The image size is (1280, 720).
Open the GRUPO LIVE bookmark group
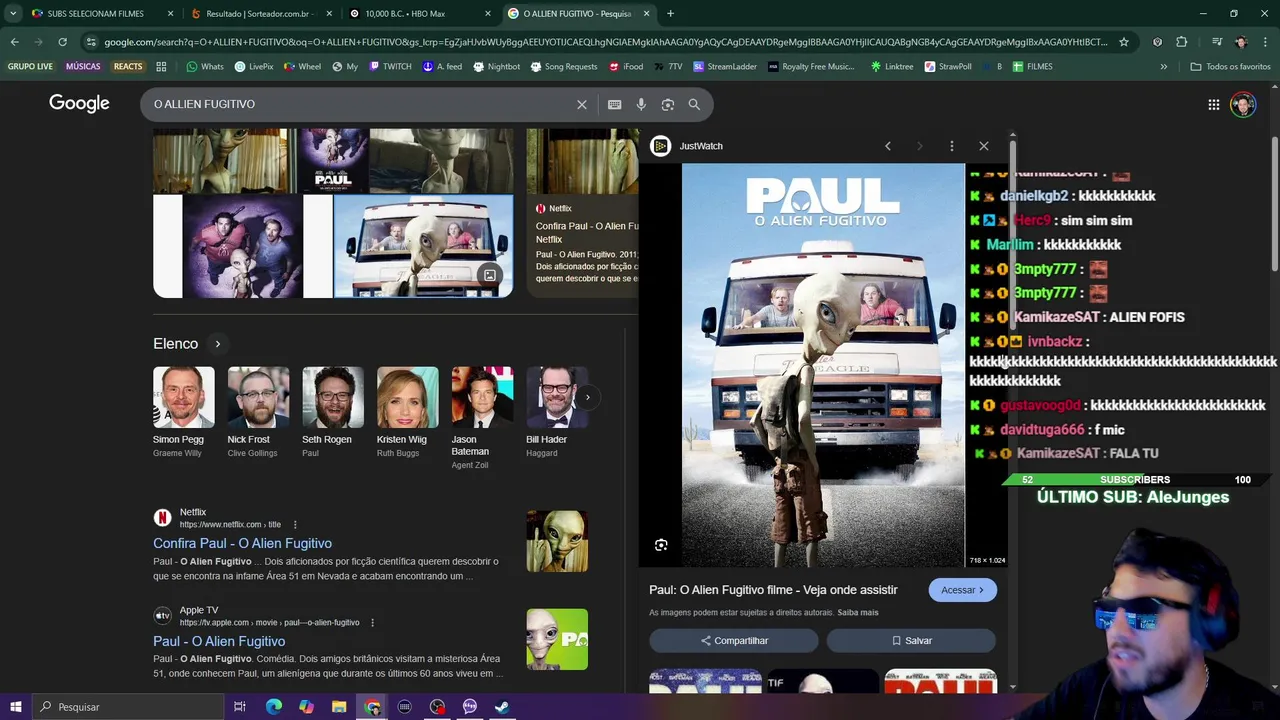coord(30,67)
